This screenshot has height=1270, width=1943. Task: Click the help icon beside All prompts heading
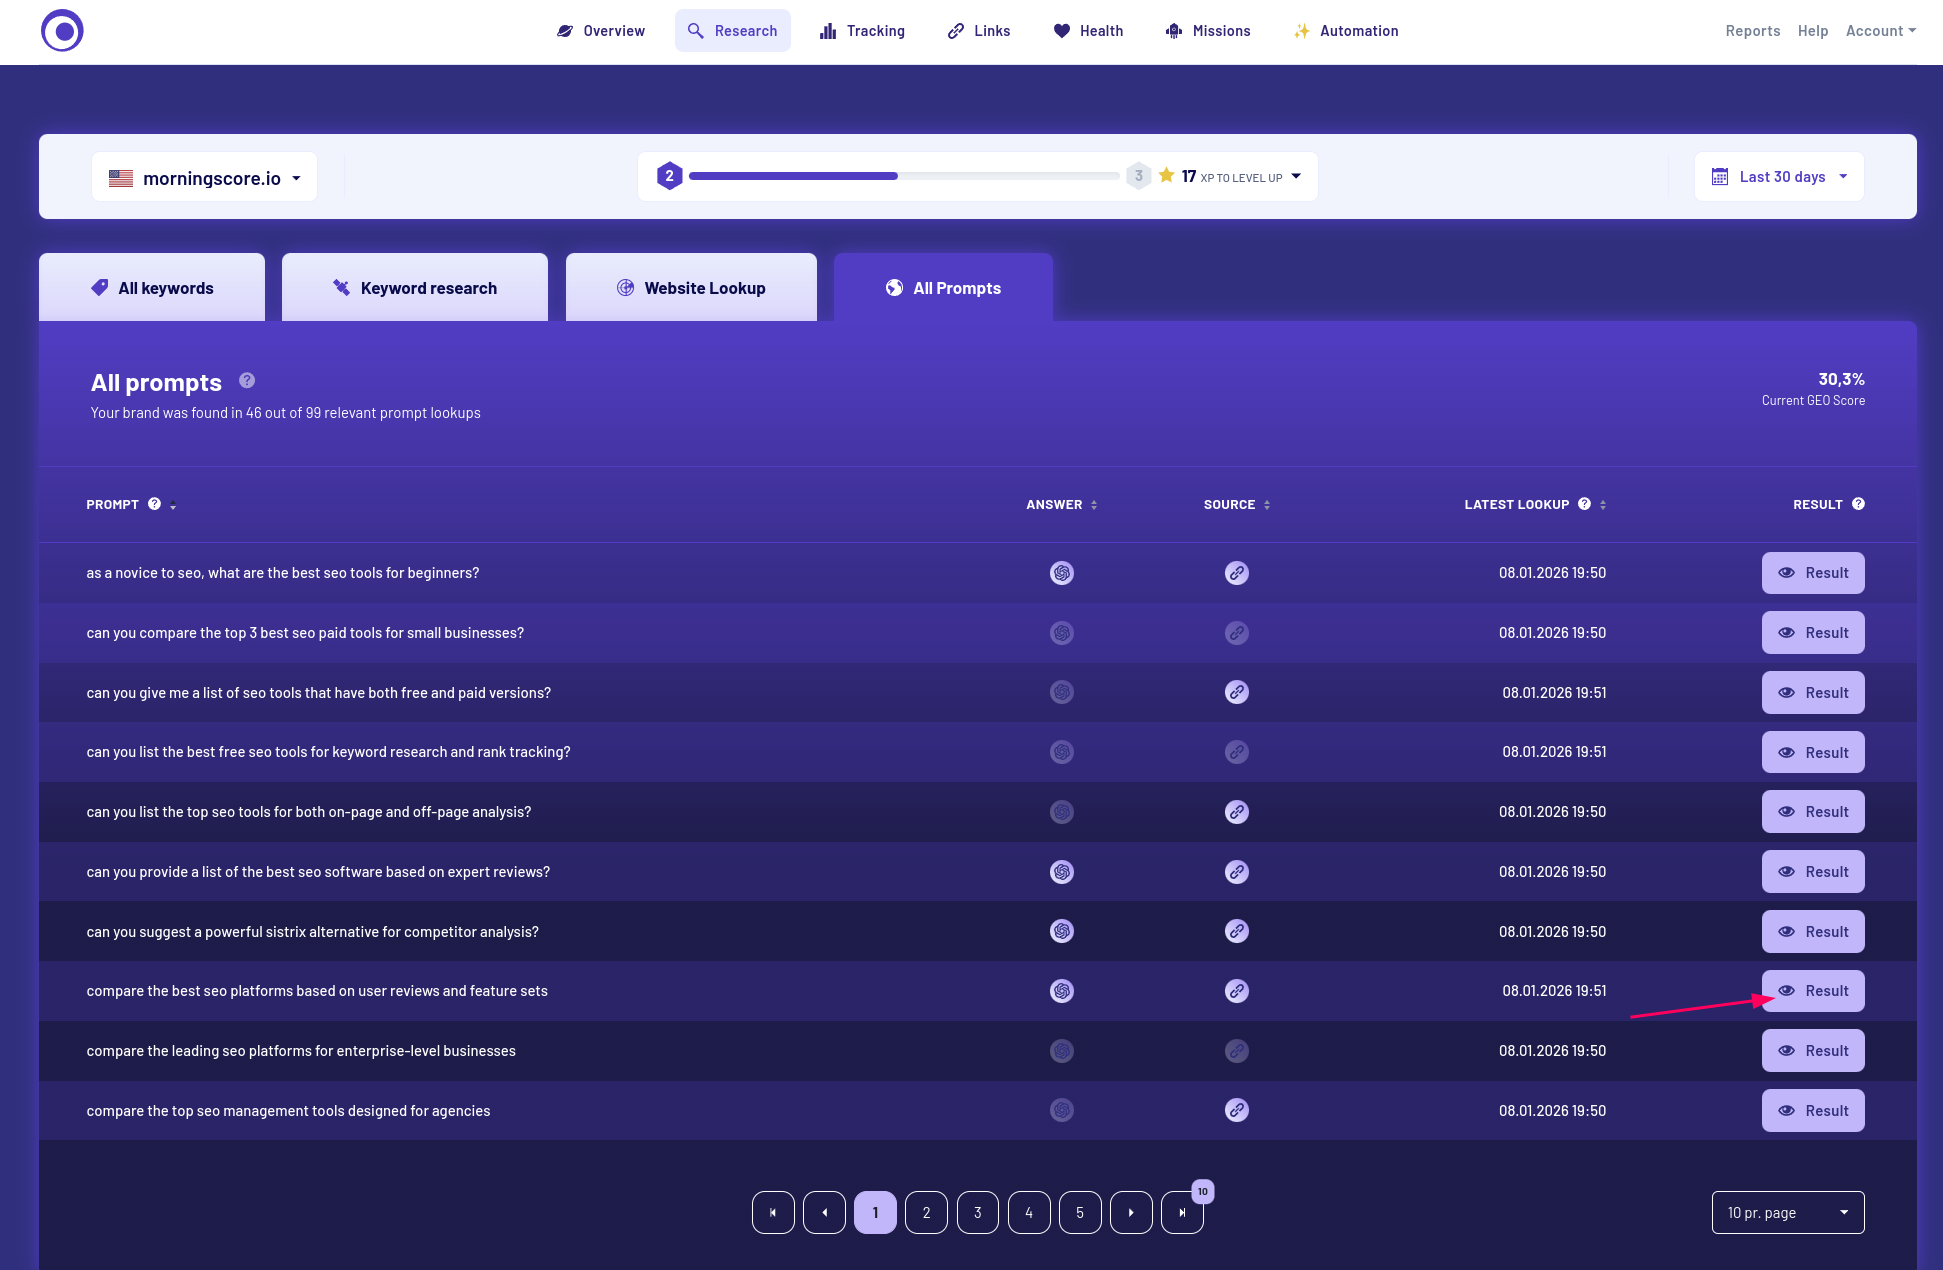point(247,381)
